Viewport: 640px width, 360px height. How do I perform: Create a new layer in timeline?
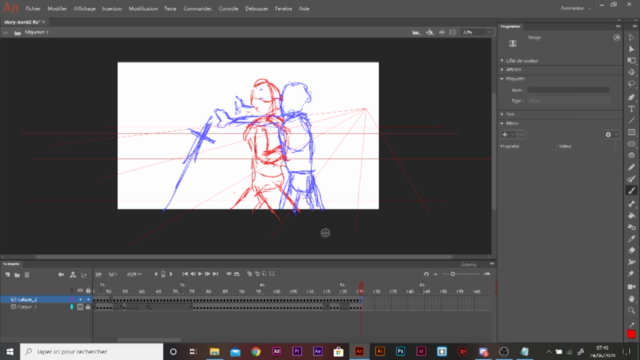pos(7,275)
